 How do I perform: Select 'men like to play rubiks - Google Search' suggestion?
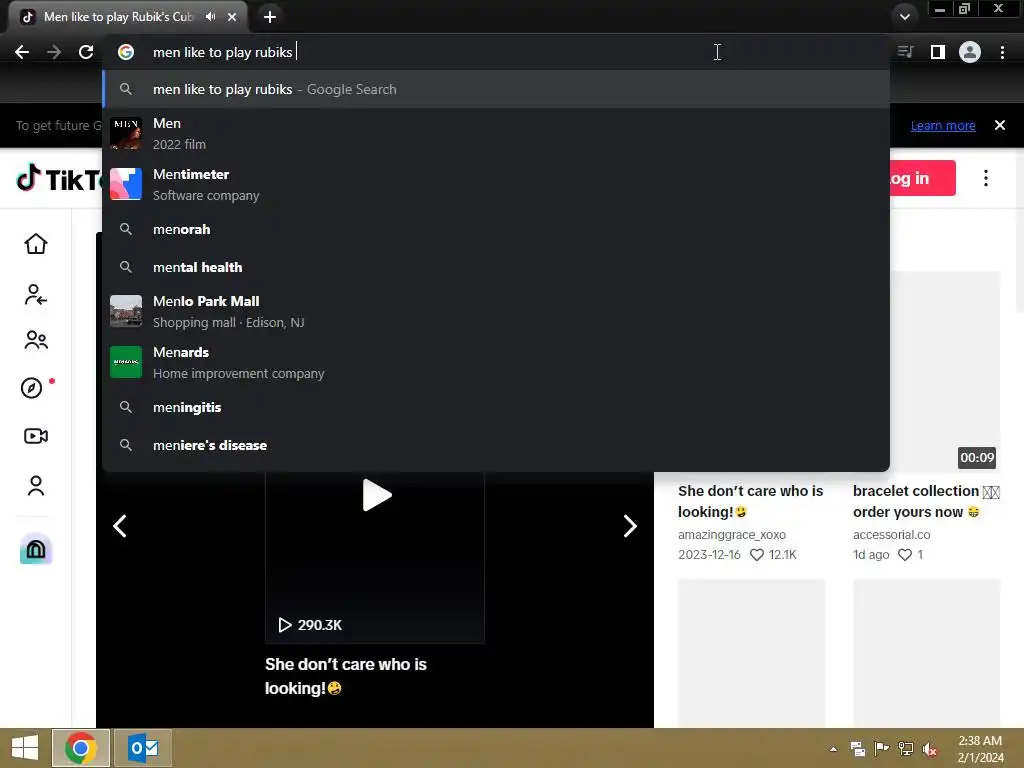point(496,89)
